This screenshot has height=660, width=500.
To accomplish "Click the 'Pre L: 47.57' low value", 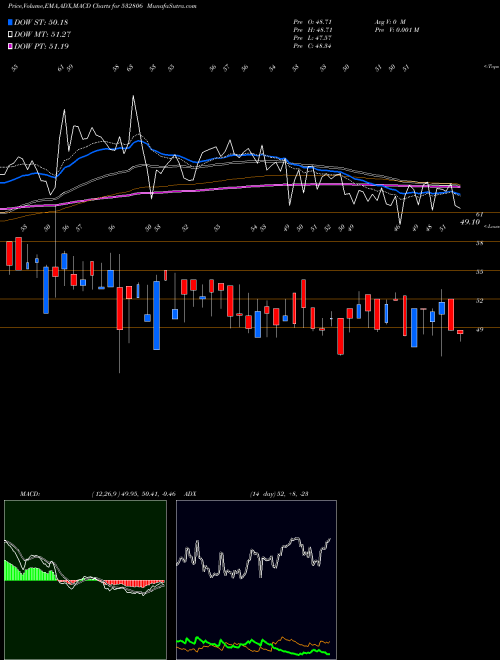I will (313, 38).
